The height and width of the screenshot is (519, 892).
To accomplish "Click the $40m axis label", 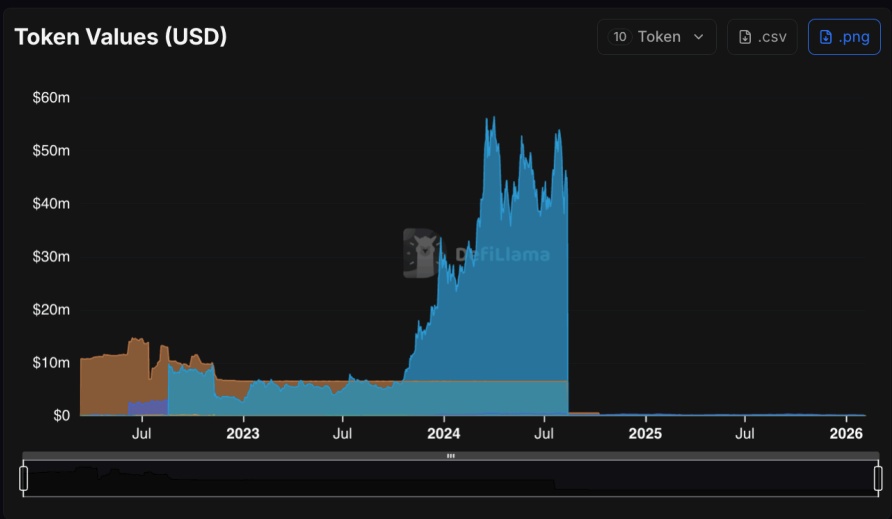I will [51, 204].
